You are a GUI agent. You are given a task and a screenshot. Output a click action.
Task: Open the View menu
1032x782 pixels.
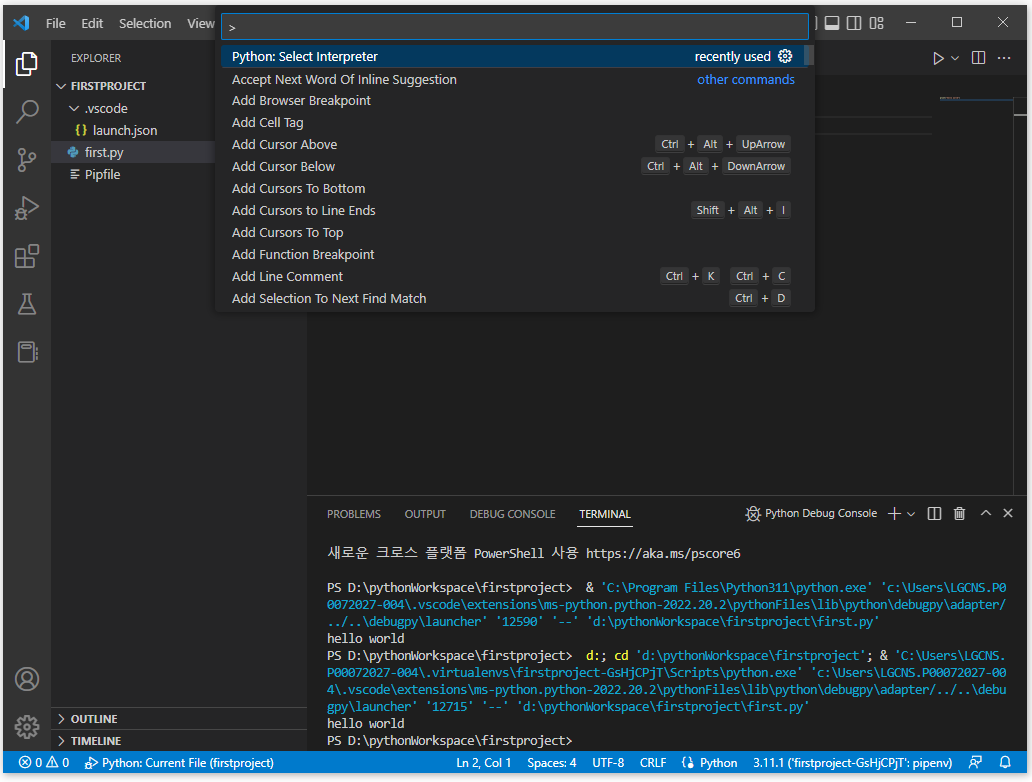click(x=200, y=23)
